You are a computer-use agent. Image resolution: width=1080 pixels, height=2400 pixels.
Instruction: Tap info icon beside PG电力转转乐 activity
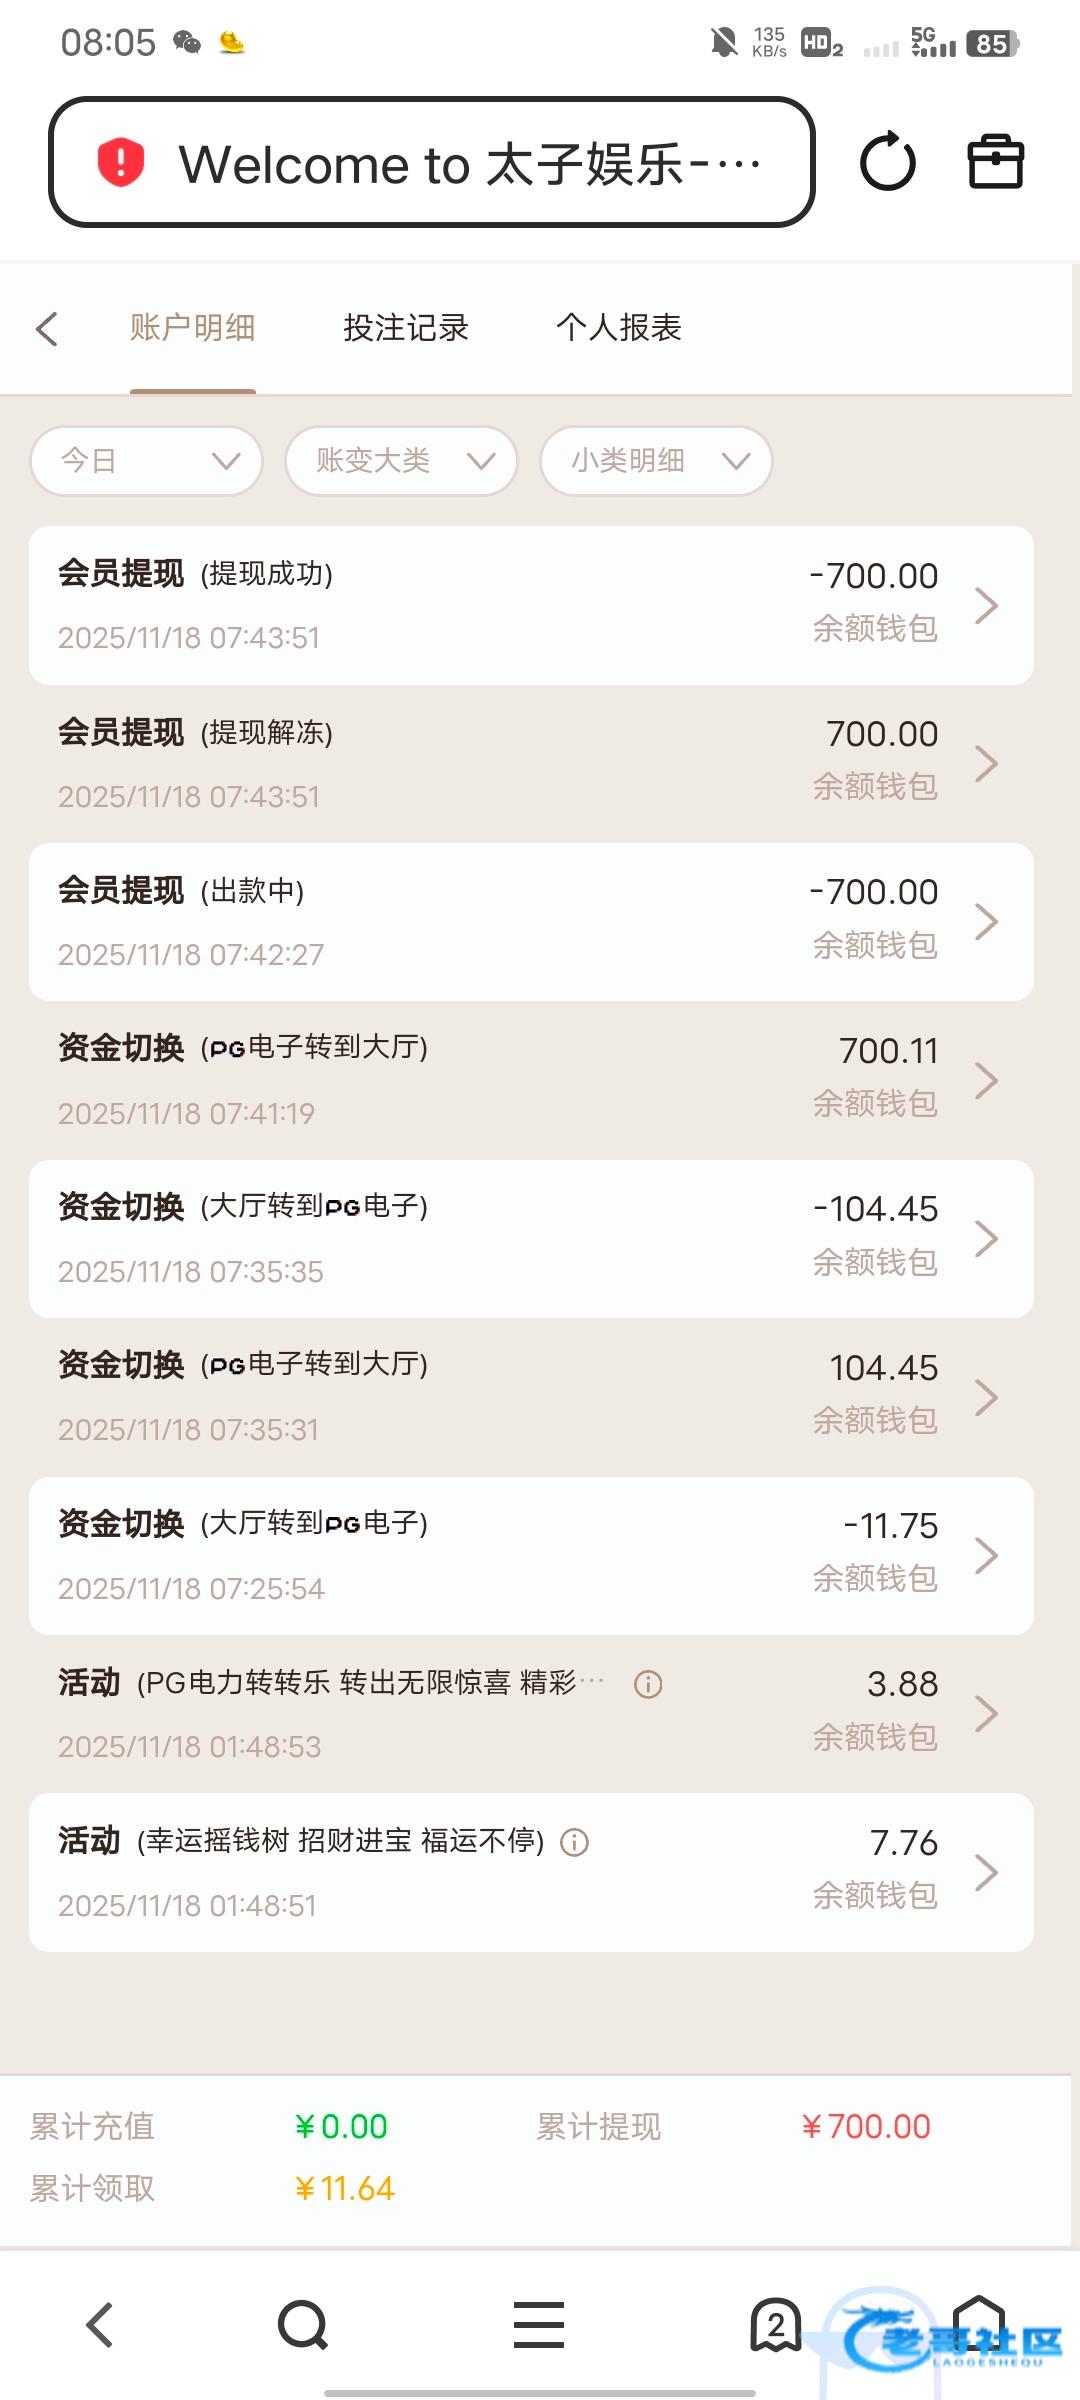pyautogui.click(x=648, y=1684)
